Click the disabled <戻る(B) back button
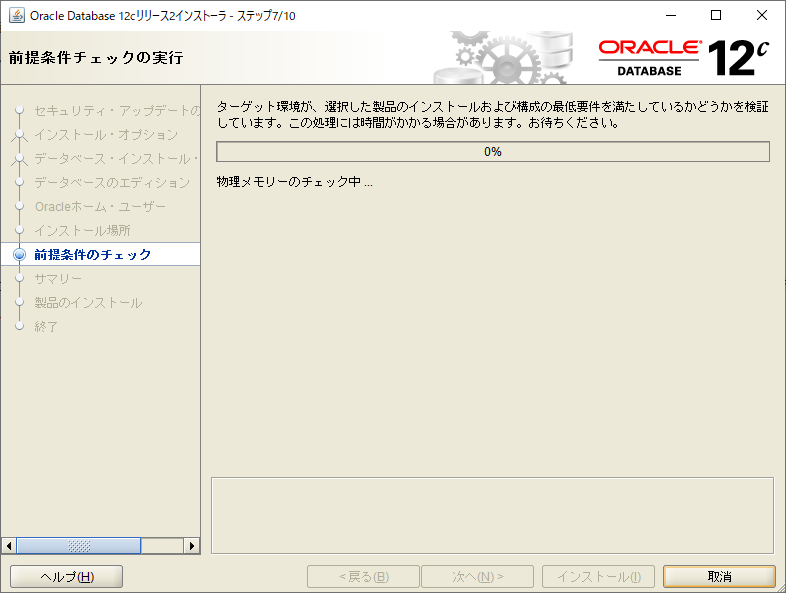The image size is (786, 593). tap(363, 576)
